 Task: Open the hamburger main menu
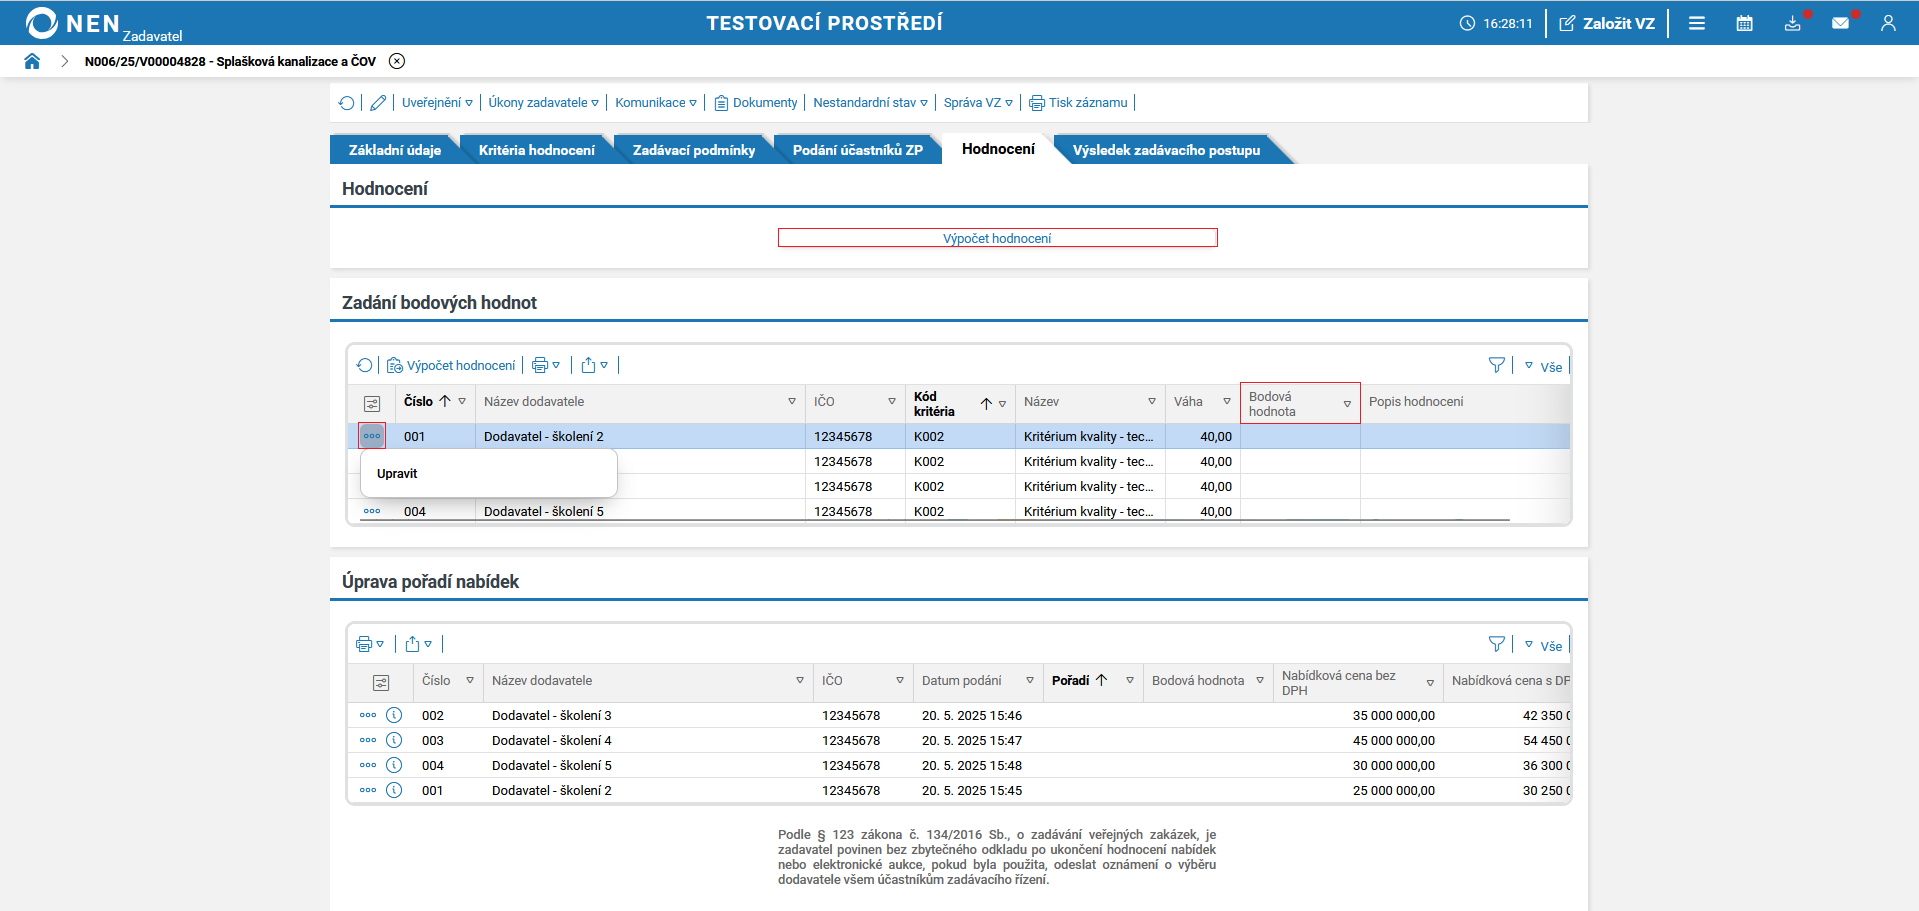pos(1697,23)
